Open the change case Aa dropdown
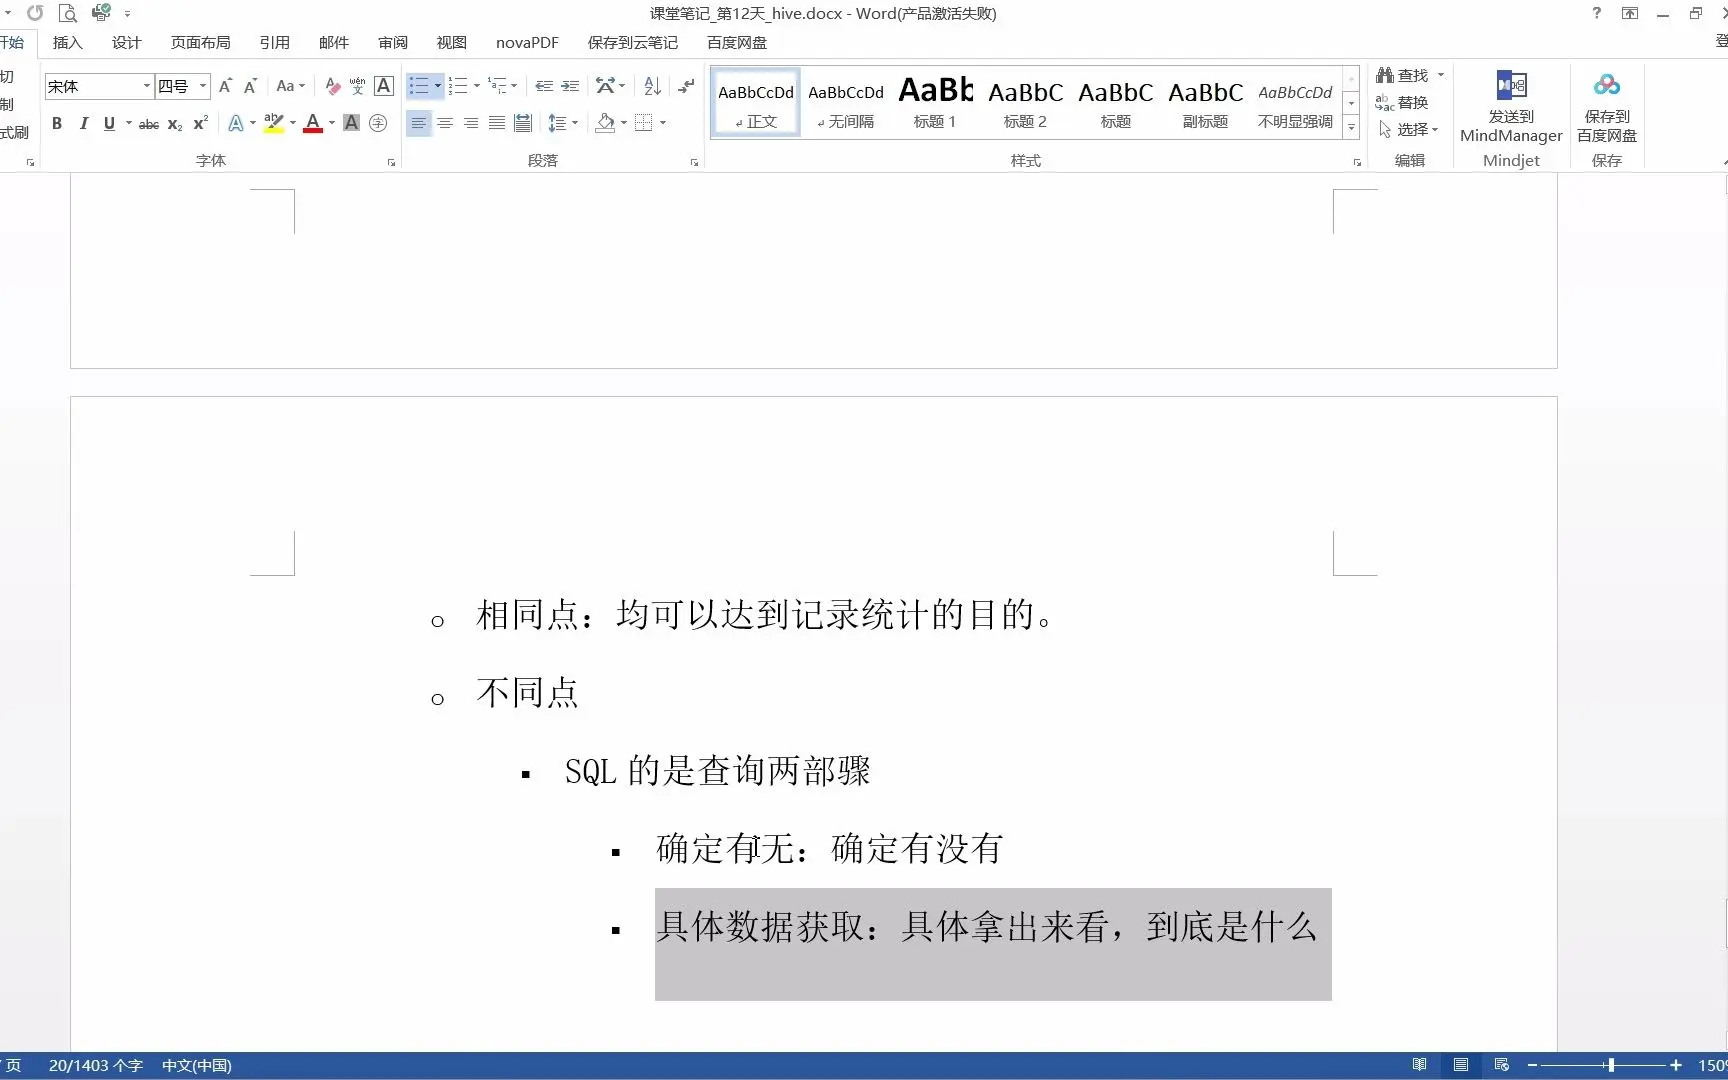The width and height of the screenshot is (1728, 1080). pos(290,86)
